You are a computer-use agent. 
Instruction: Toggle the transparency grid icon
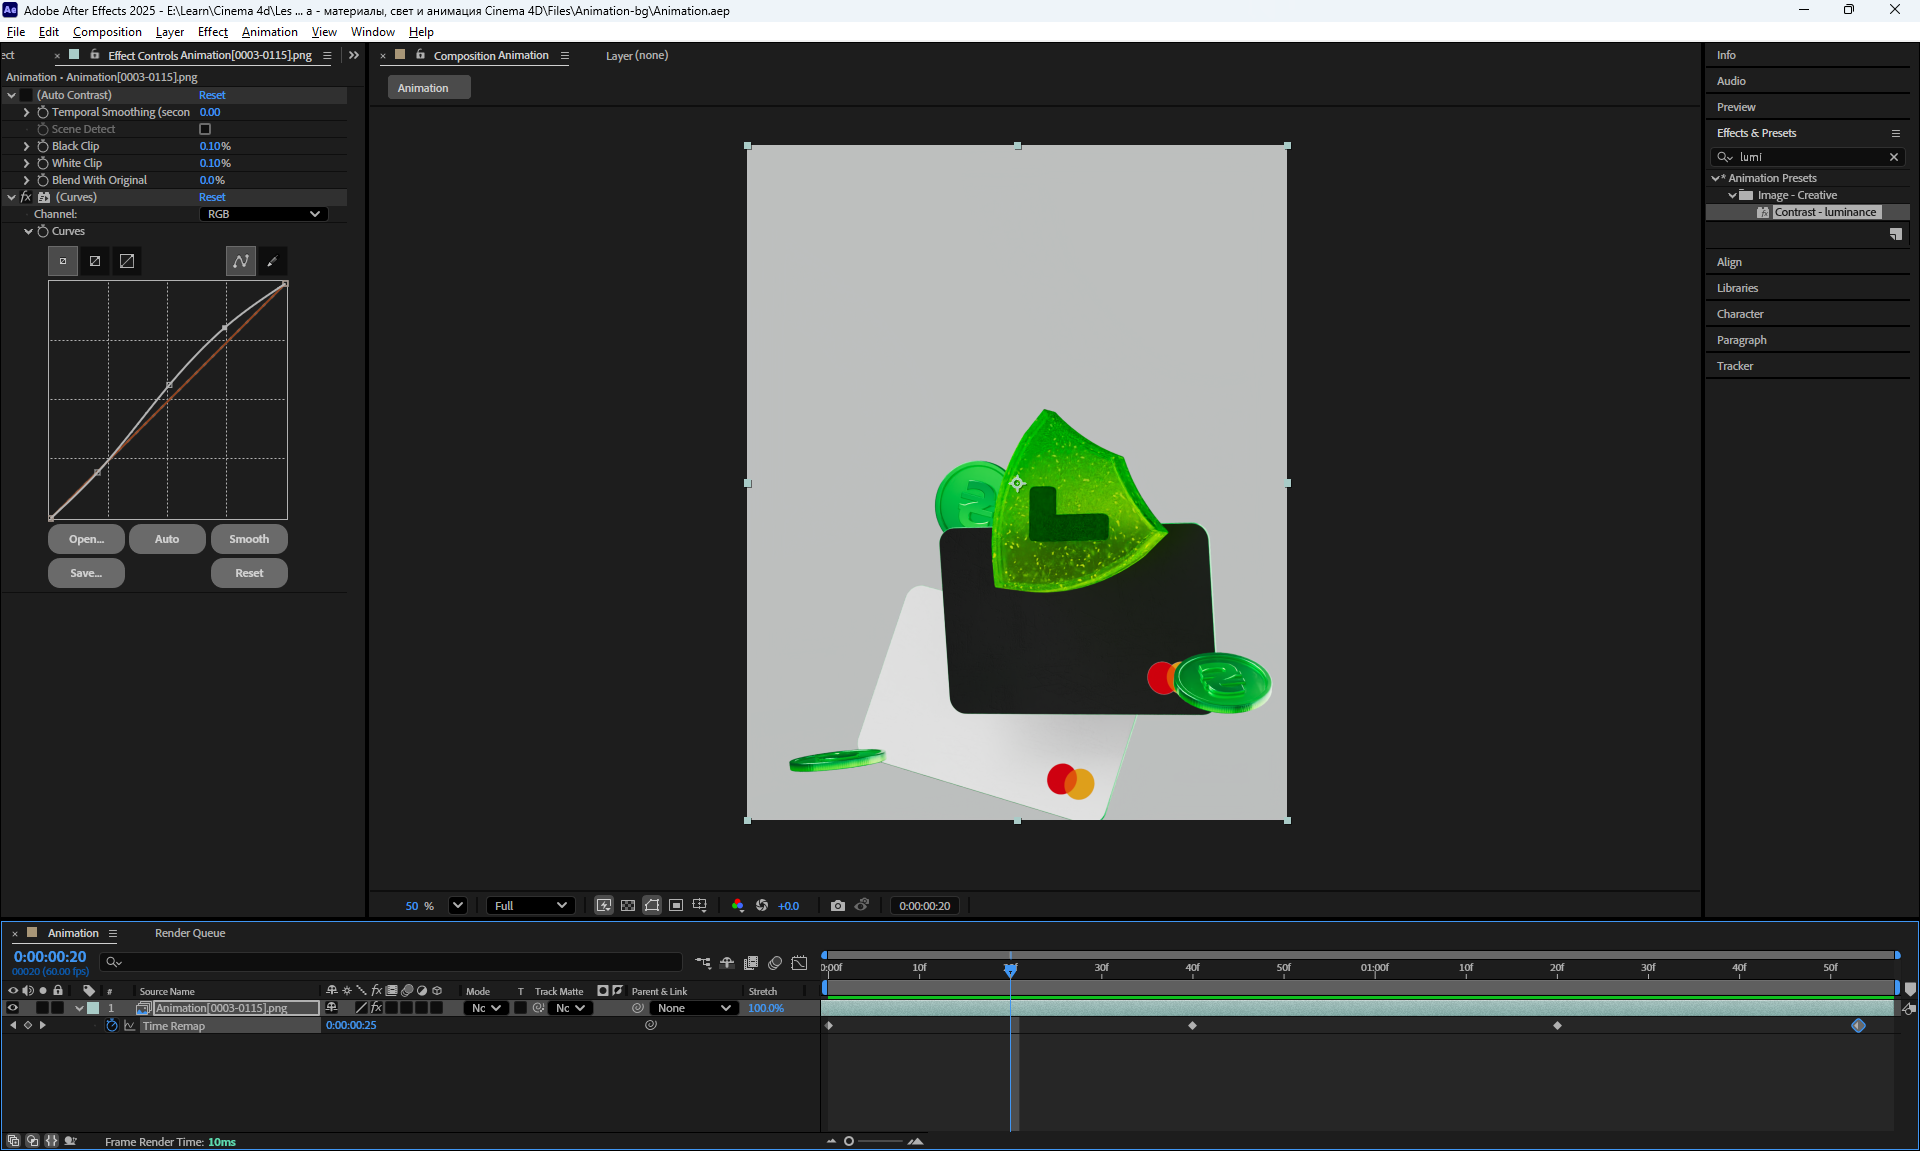click(x=628, y=906)
